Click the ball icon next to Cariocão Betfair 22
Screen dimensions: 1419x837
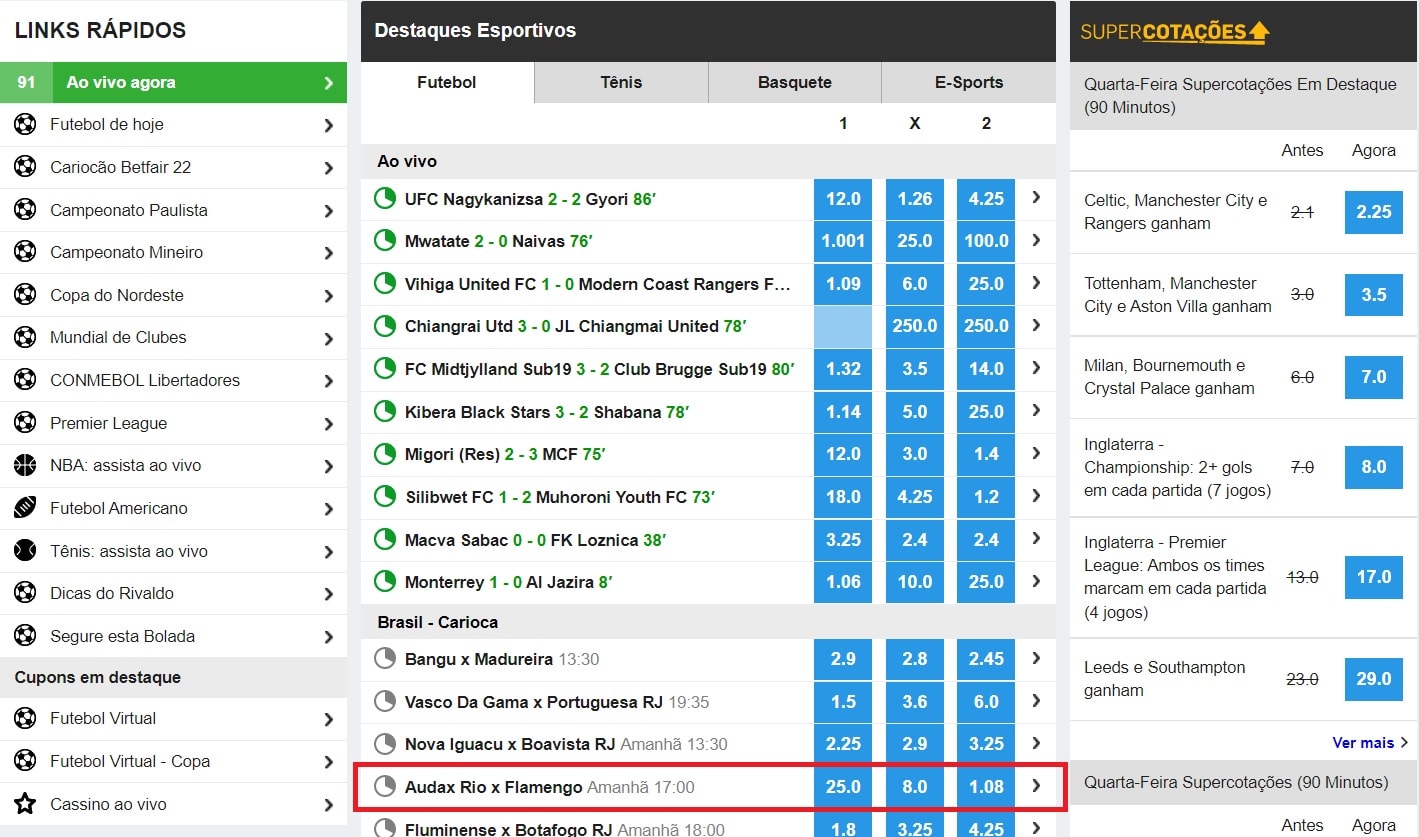[x=25, y=167]
